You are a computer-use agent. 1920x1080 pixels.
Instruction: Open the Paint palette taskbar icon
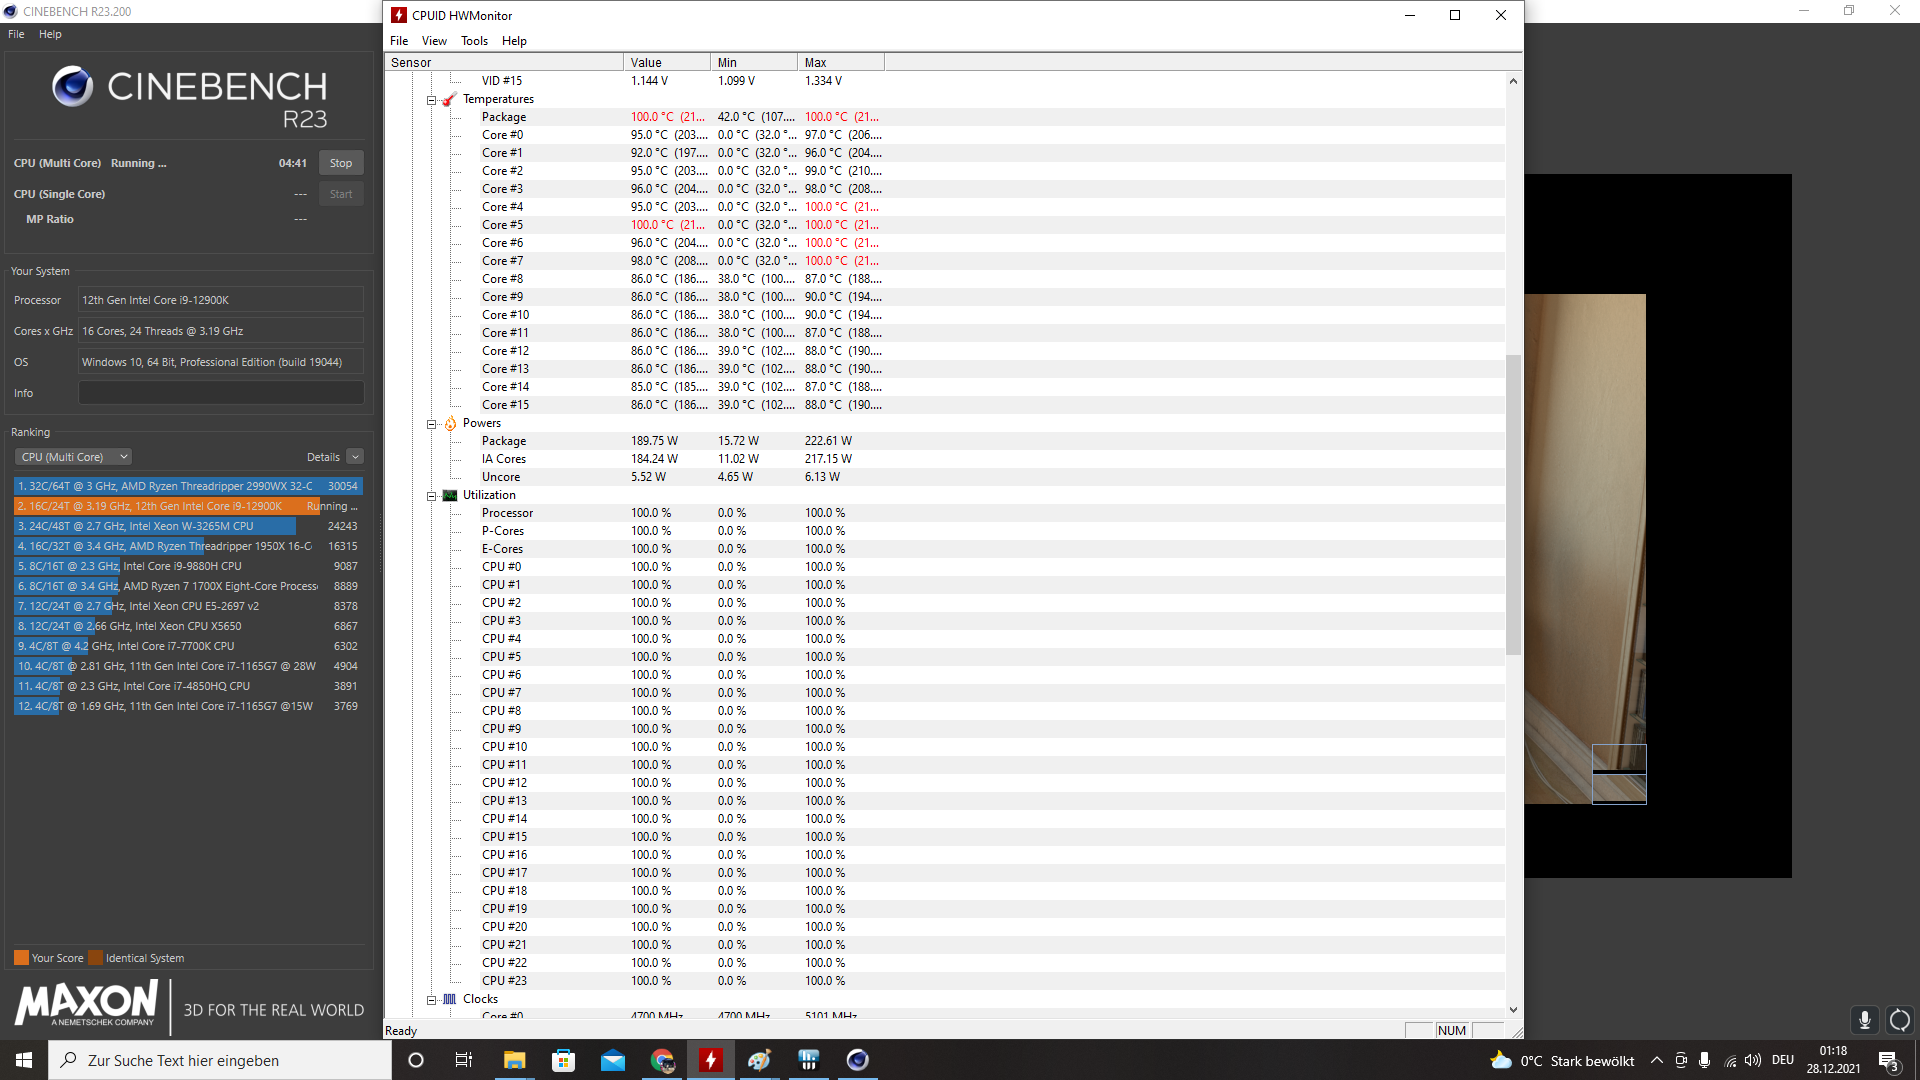759,1060
